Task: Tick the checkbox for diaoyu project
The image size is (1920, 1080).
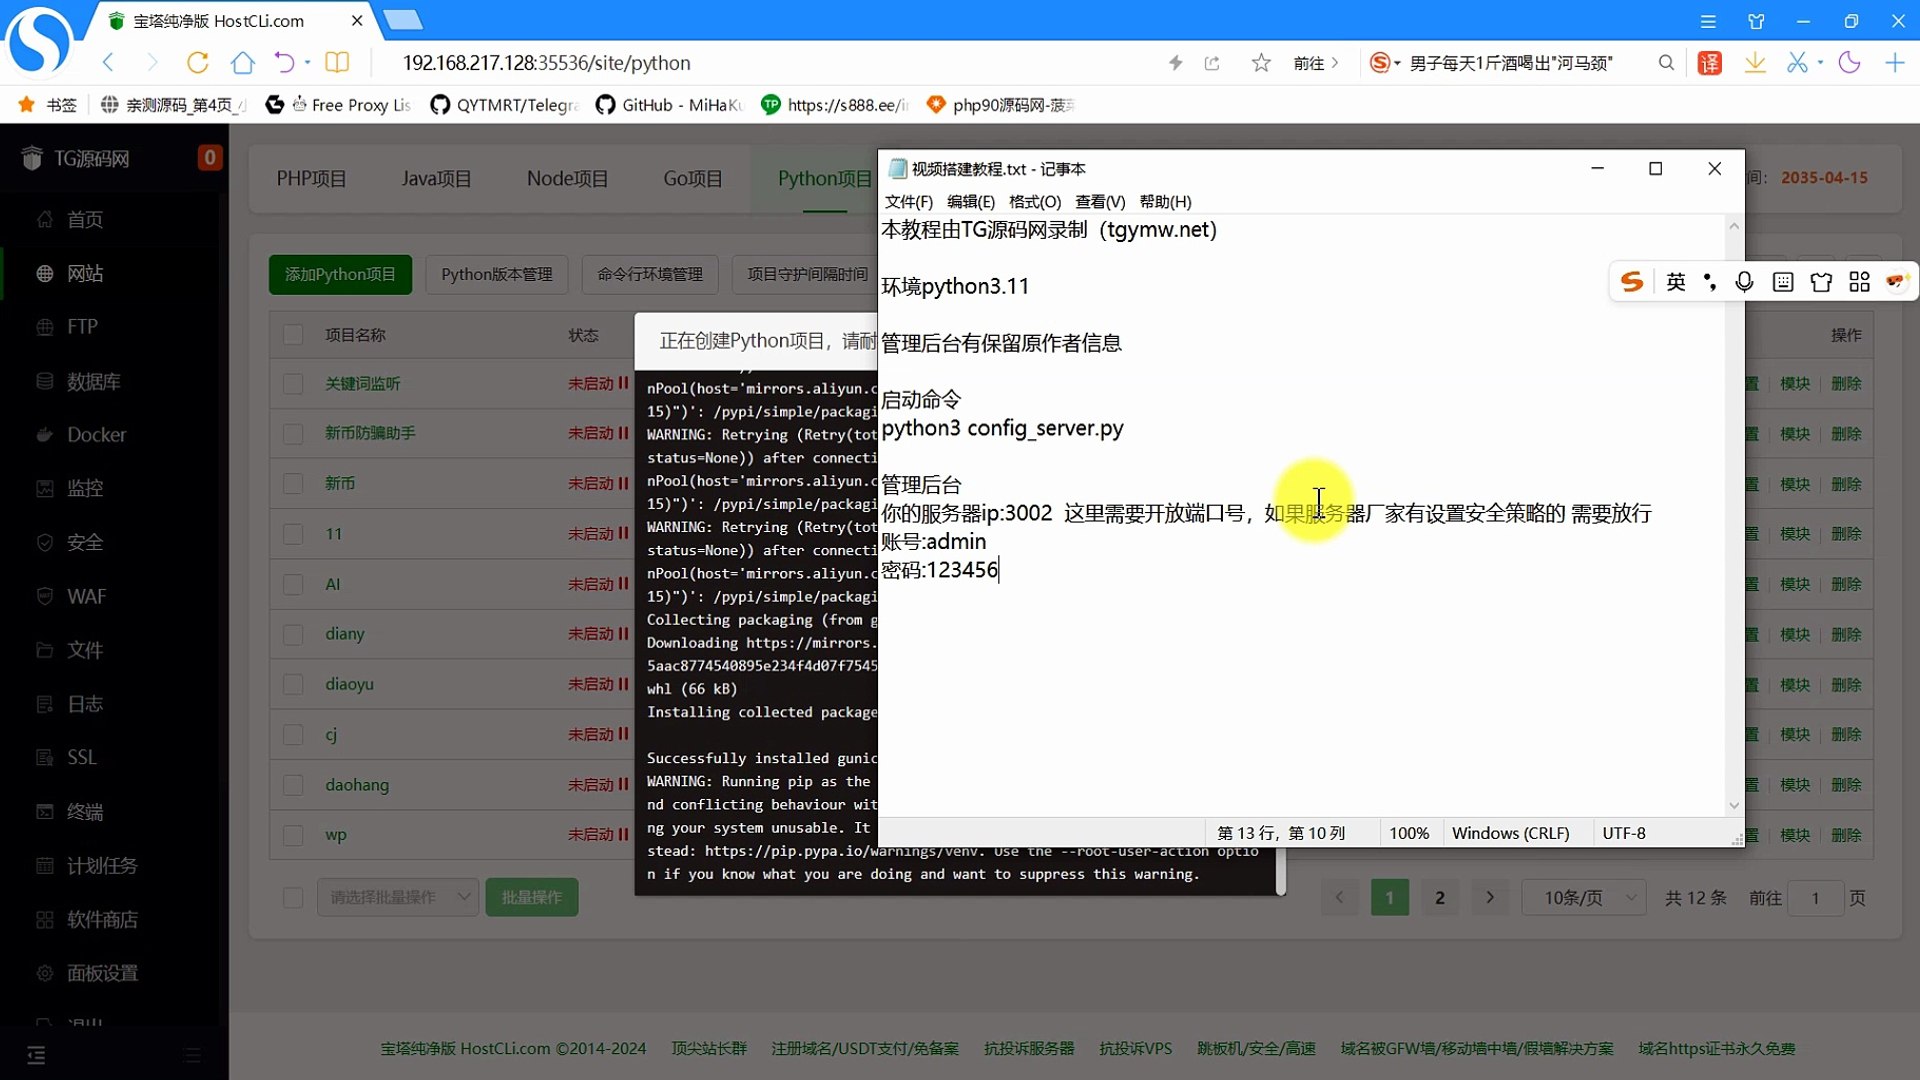Action: 293,684
